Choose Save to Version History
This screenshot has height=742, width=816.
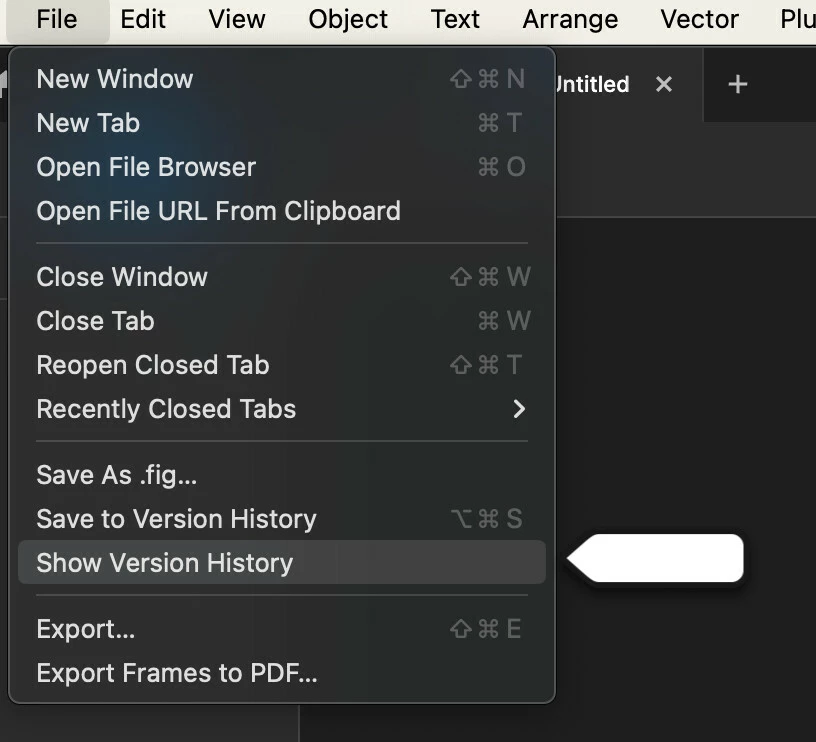[282, 519]
